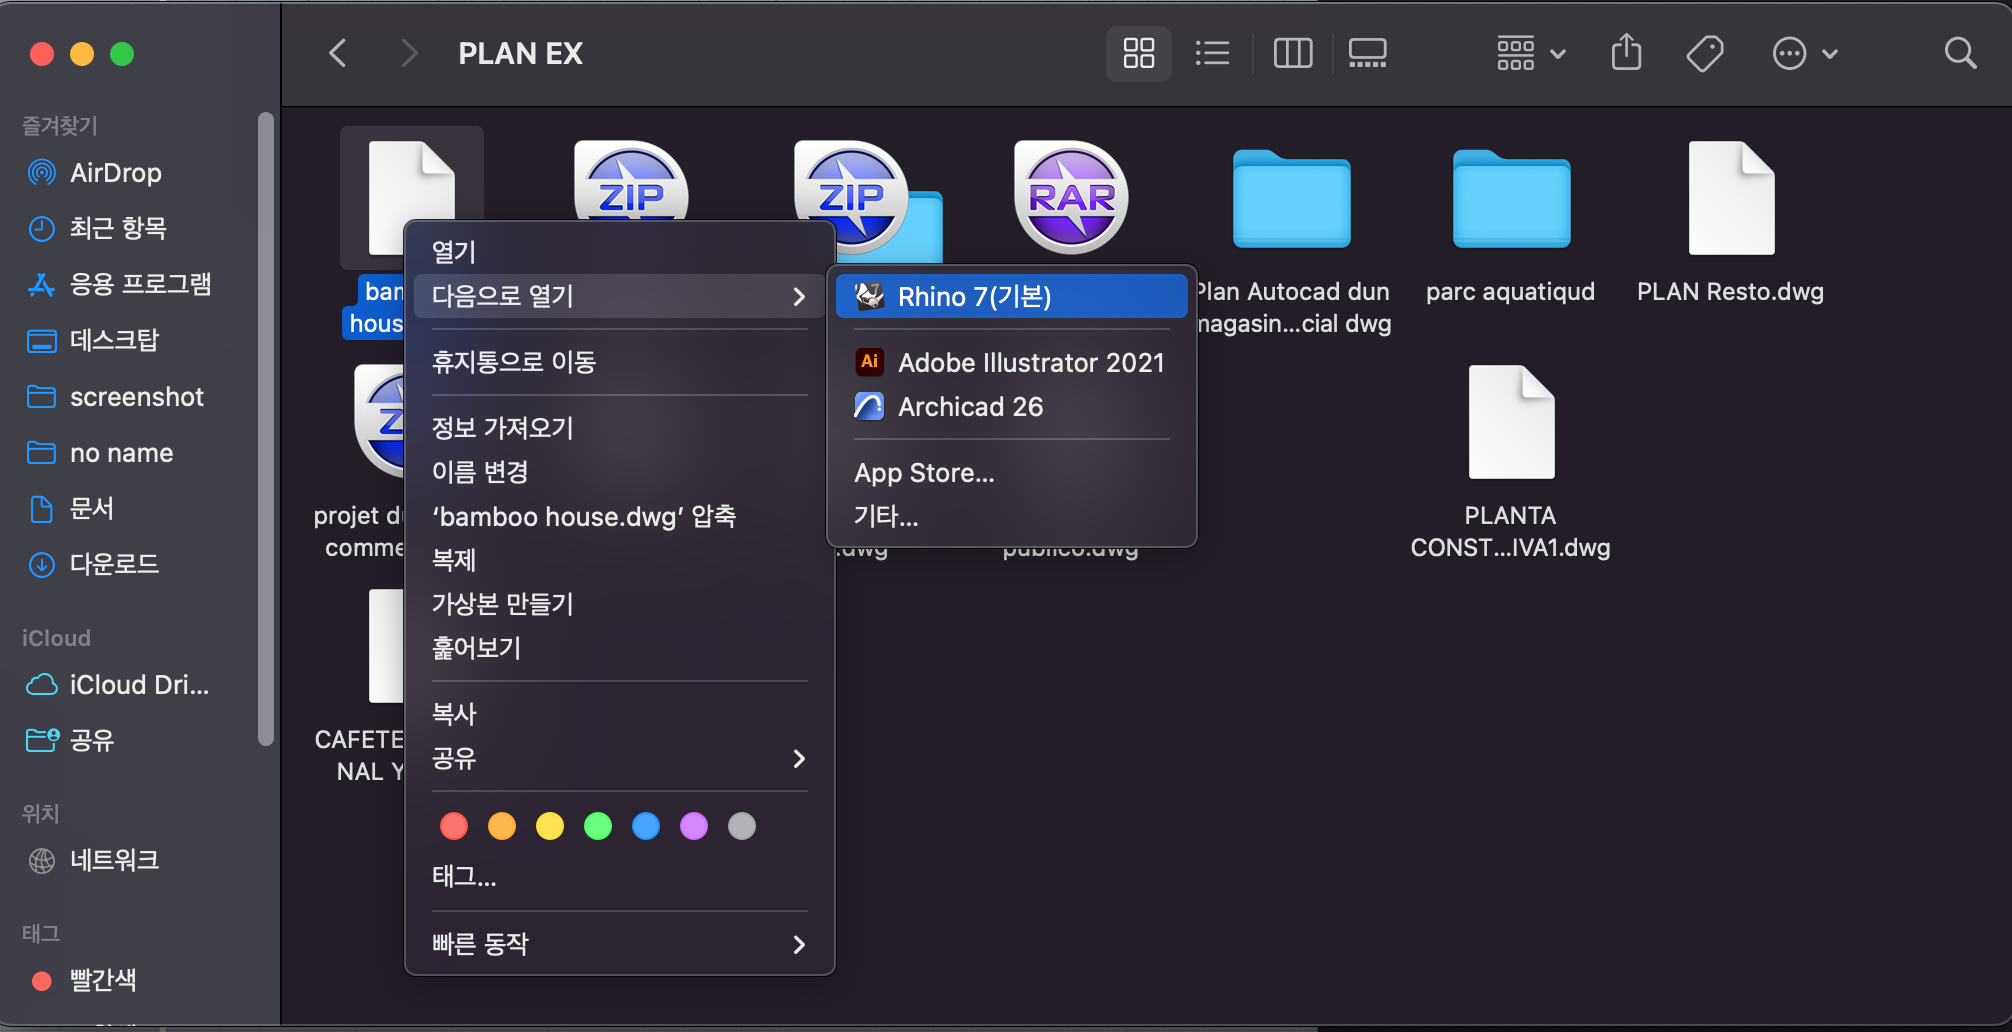Choose 'bamboo house.dwg' 압축 menu item
The width and height of the screenshot is (2012, 1032).
(620, 516)
